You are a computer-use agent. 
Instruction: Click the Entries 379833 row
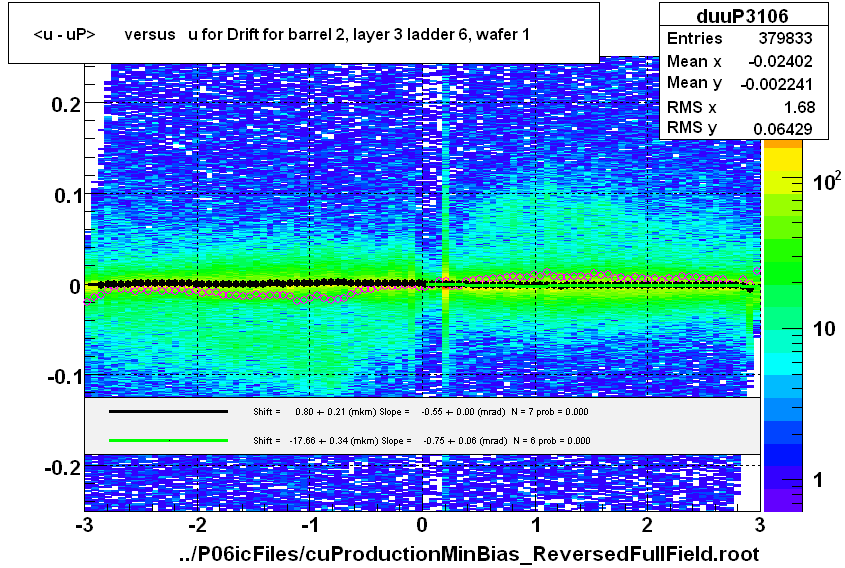click(739, 38)
